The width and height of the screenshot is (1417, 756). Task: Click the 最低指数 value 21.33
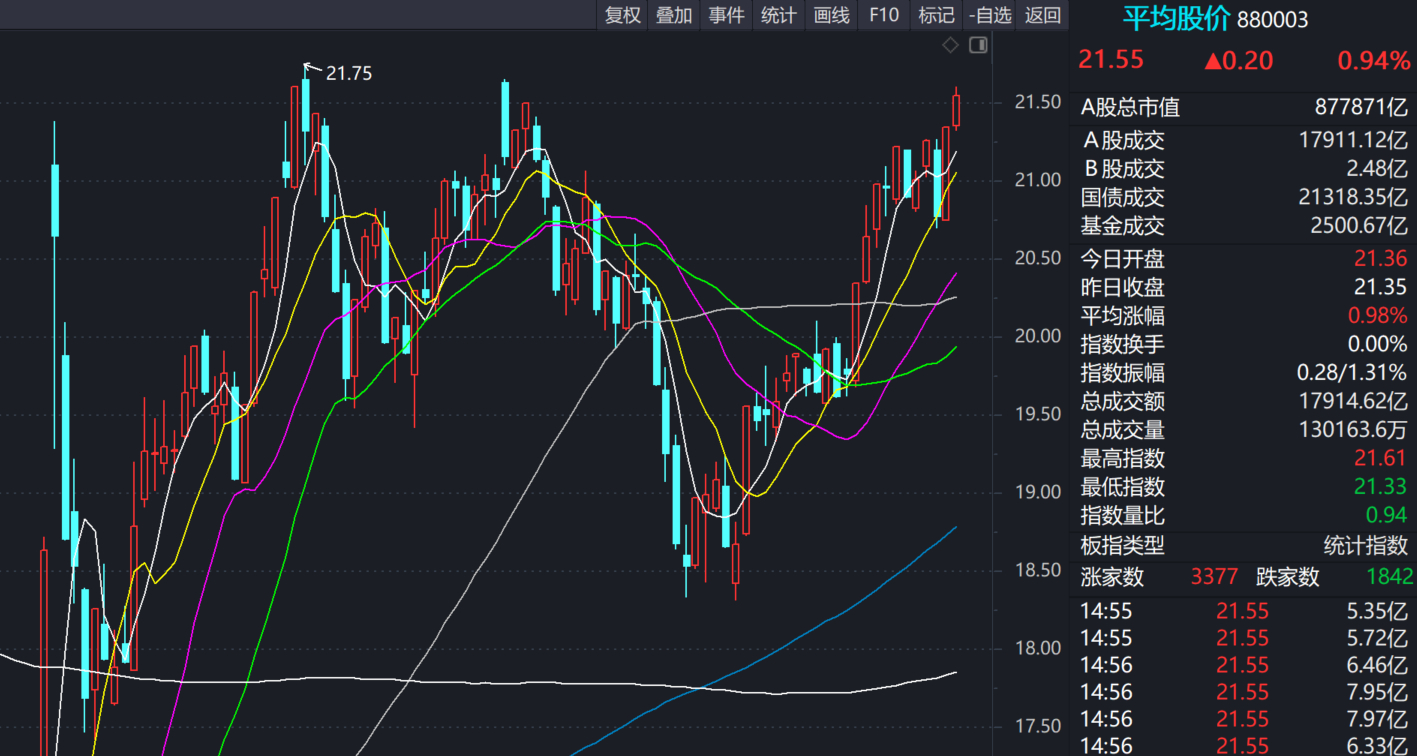(1381, 487)
